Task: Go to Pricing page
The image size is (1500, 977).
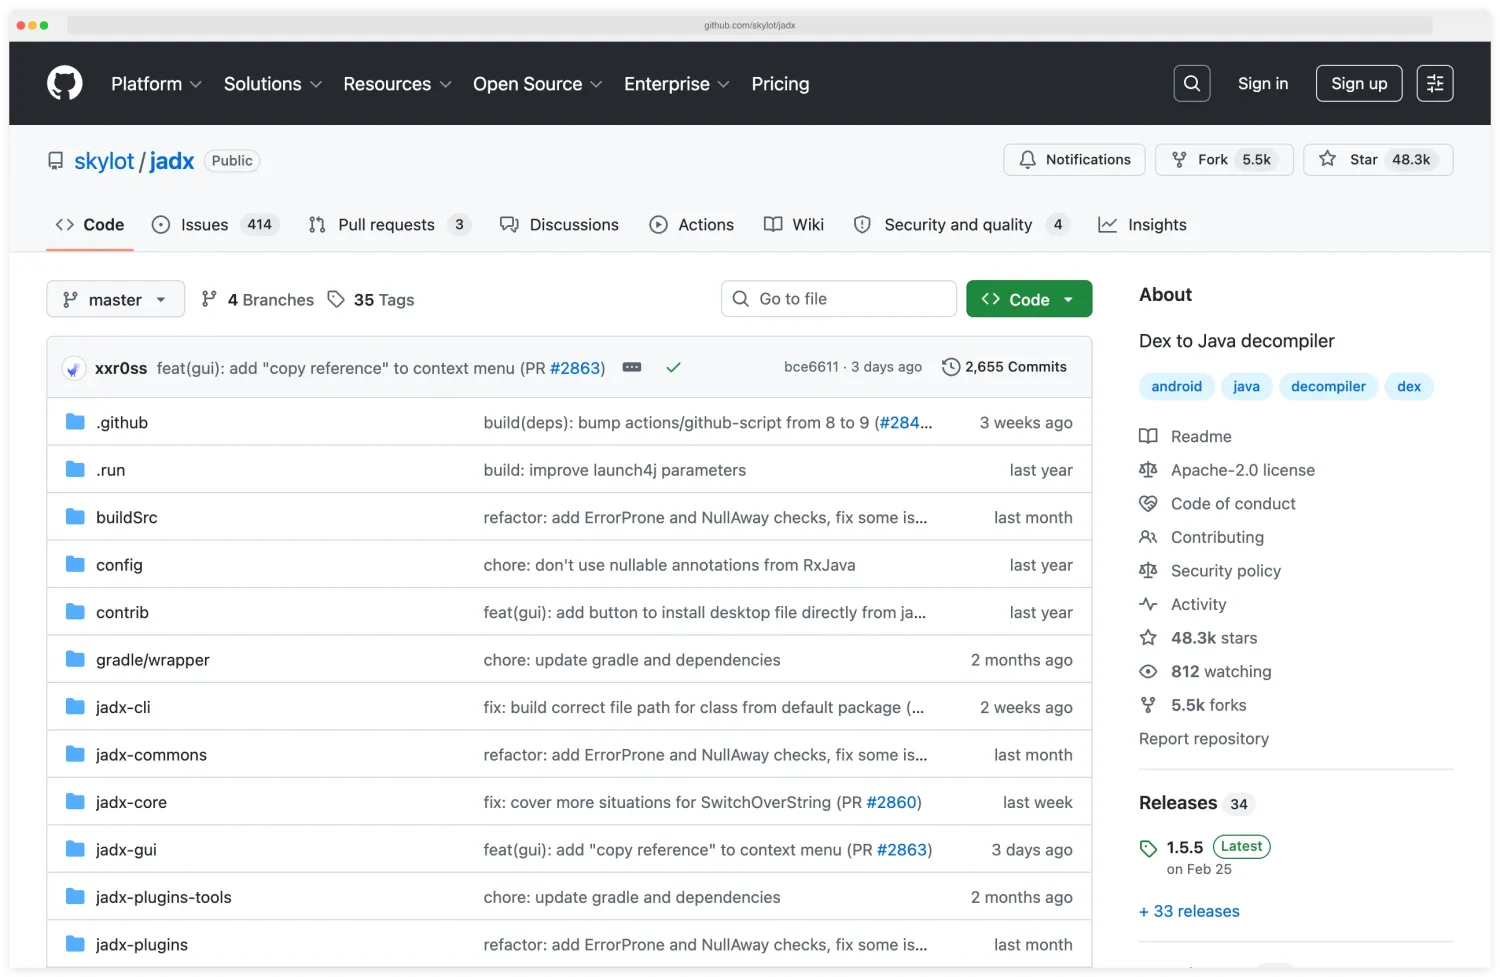Action: tap(780, 84)
